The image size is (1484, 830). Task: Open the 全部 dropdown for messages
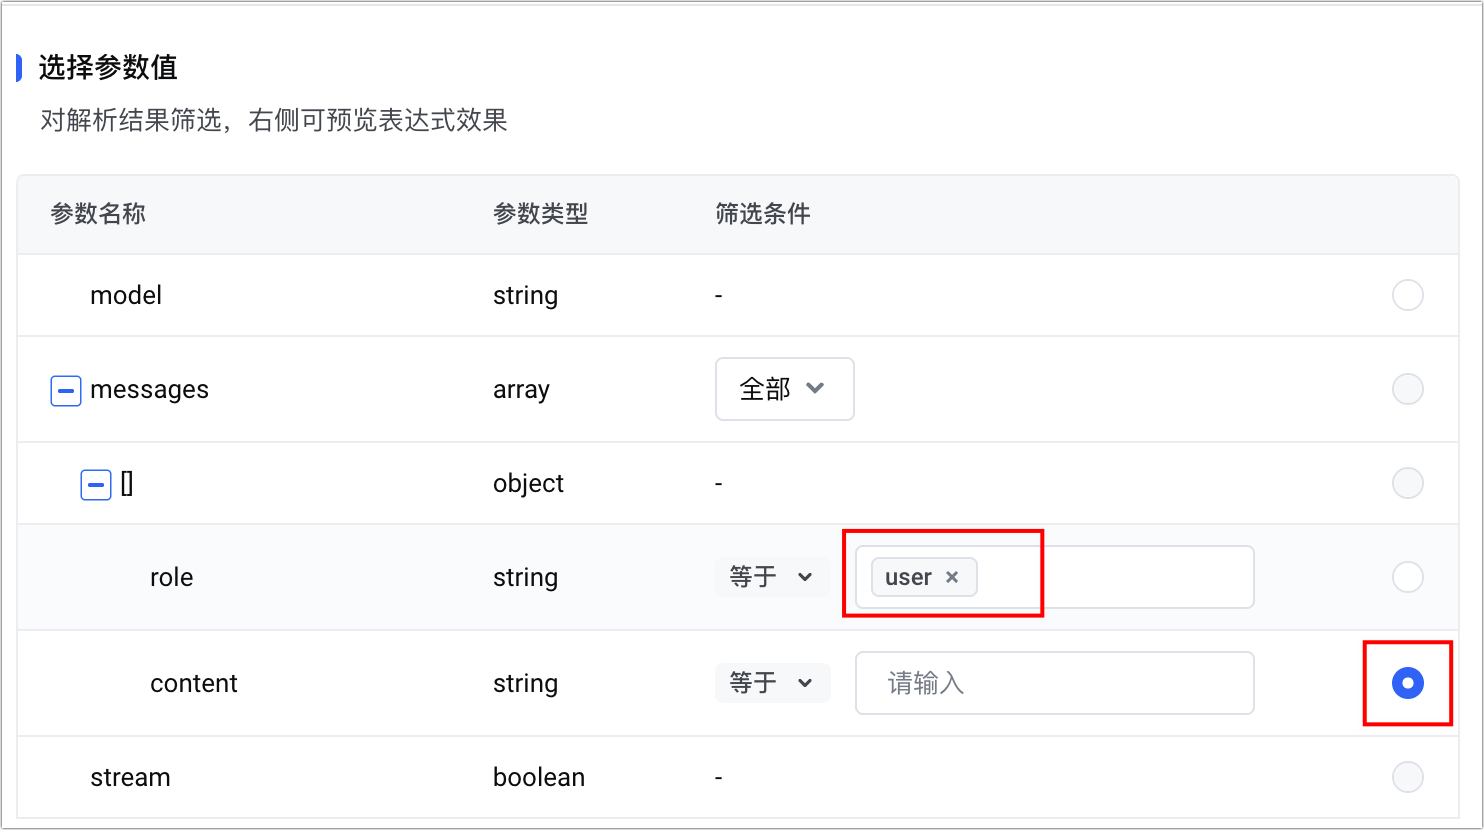784,389
